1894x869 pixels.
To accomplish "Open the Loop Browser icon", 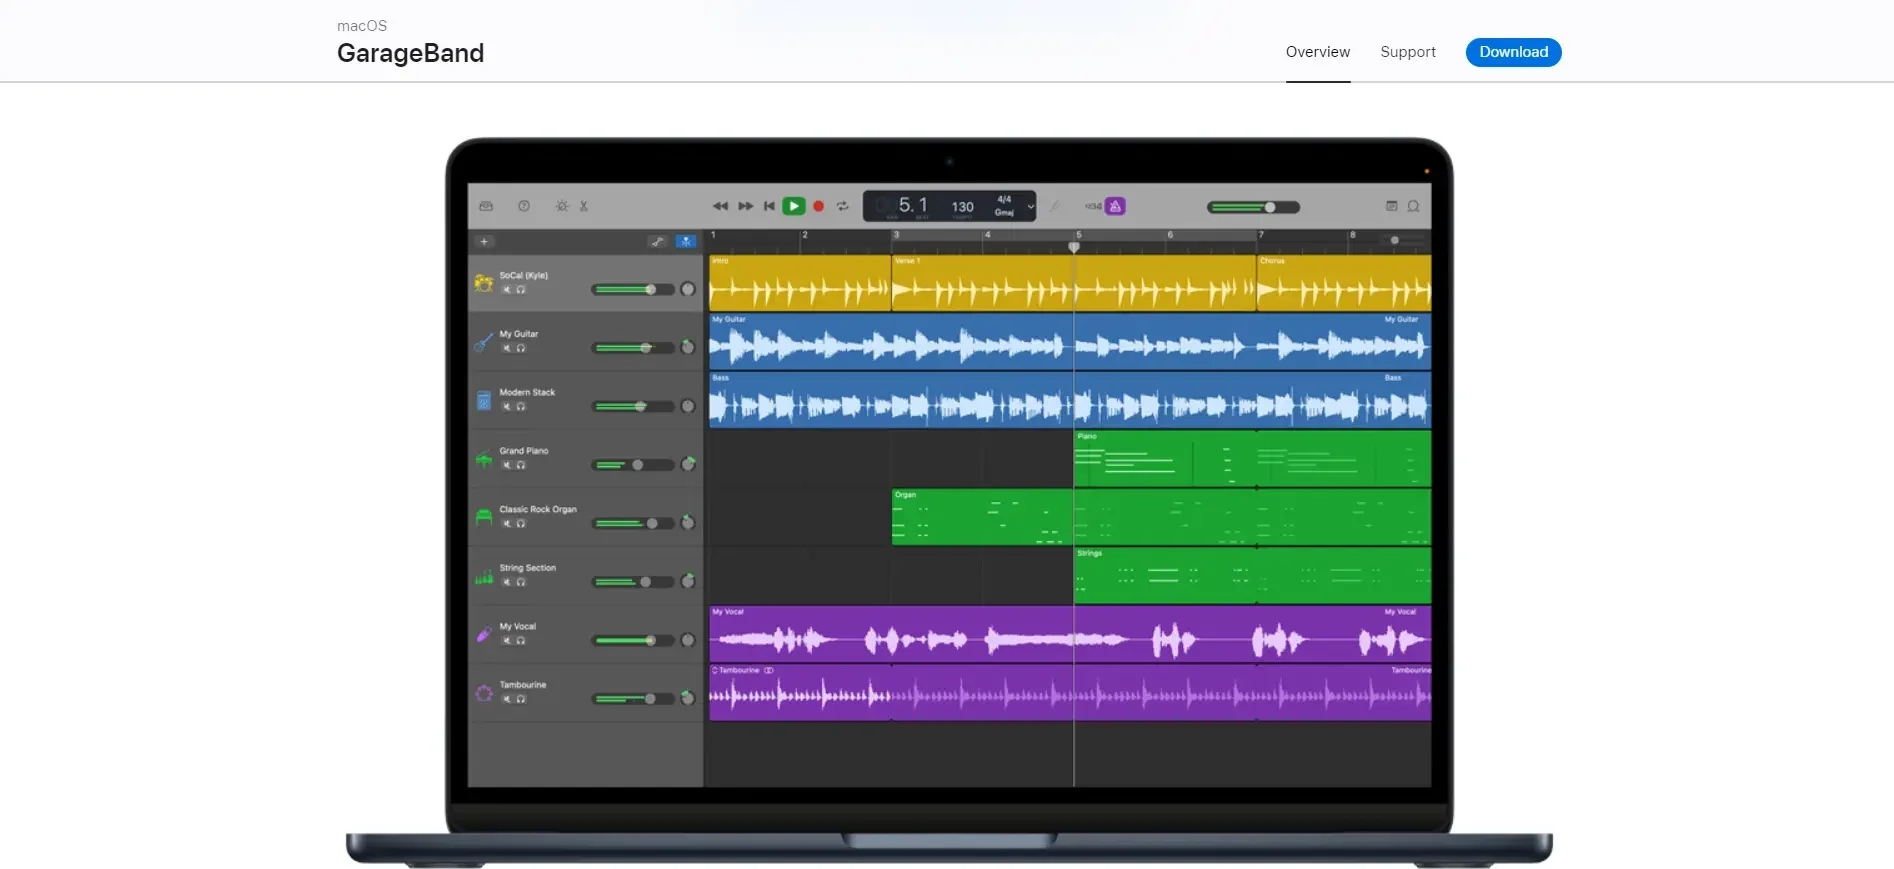I will pos(1414,206).
